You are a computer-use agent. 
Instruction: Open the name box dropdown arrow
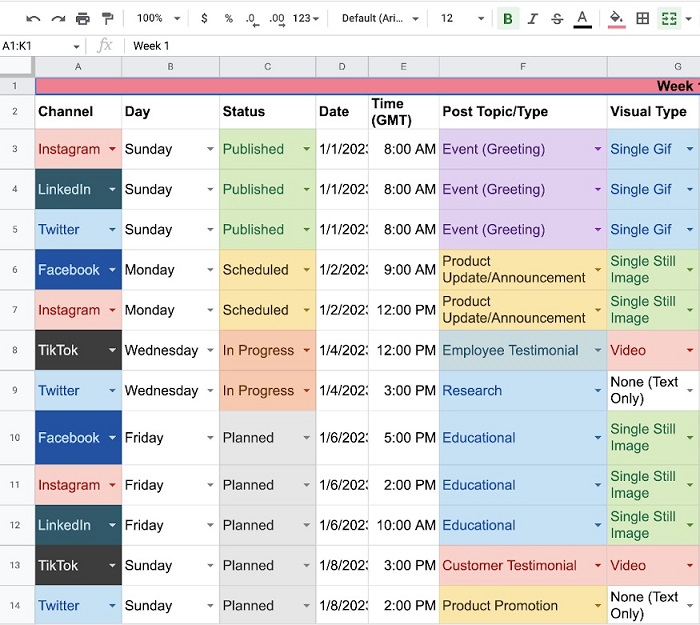pyautogui.click(x=76, y=46)
